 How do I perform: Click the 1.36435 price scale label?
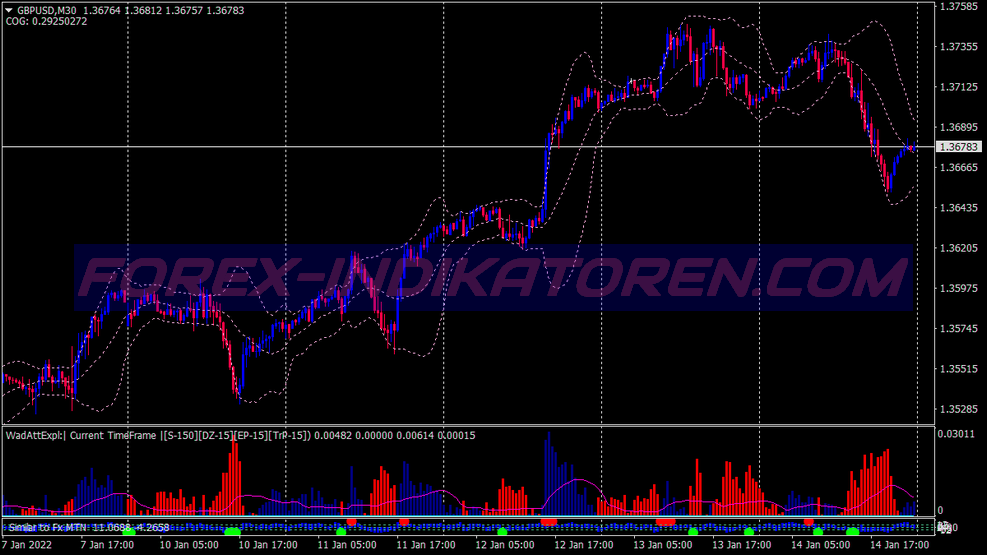pyautogui.click(x=959, y=208)
